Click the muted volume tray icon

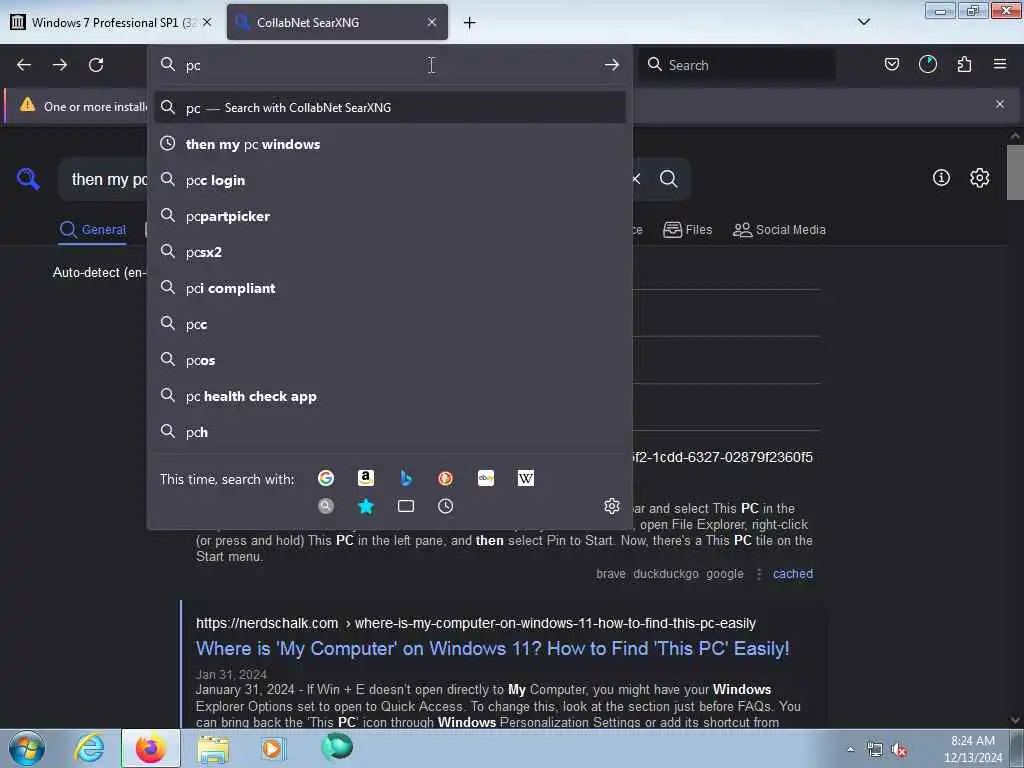[900, 750]
